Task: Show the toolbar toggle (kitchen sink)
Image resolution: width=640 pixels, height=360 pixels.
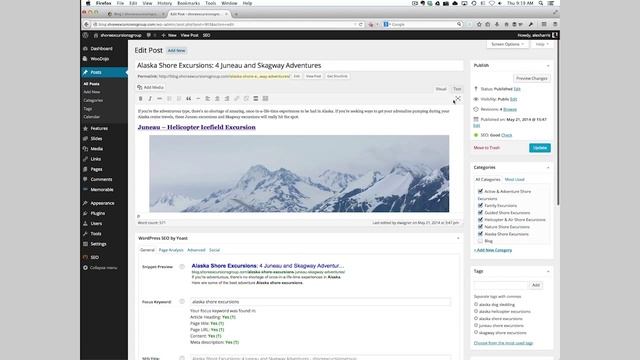Action: pyautogui.click(x=265, y=99)
